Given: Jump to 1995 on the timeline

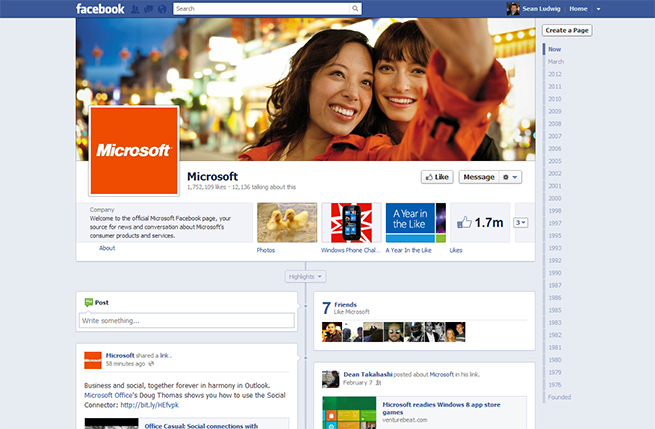Looking at the screenshot, I should 555,236.
